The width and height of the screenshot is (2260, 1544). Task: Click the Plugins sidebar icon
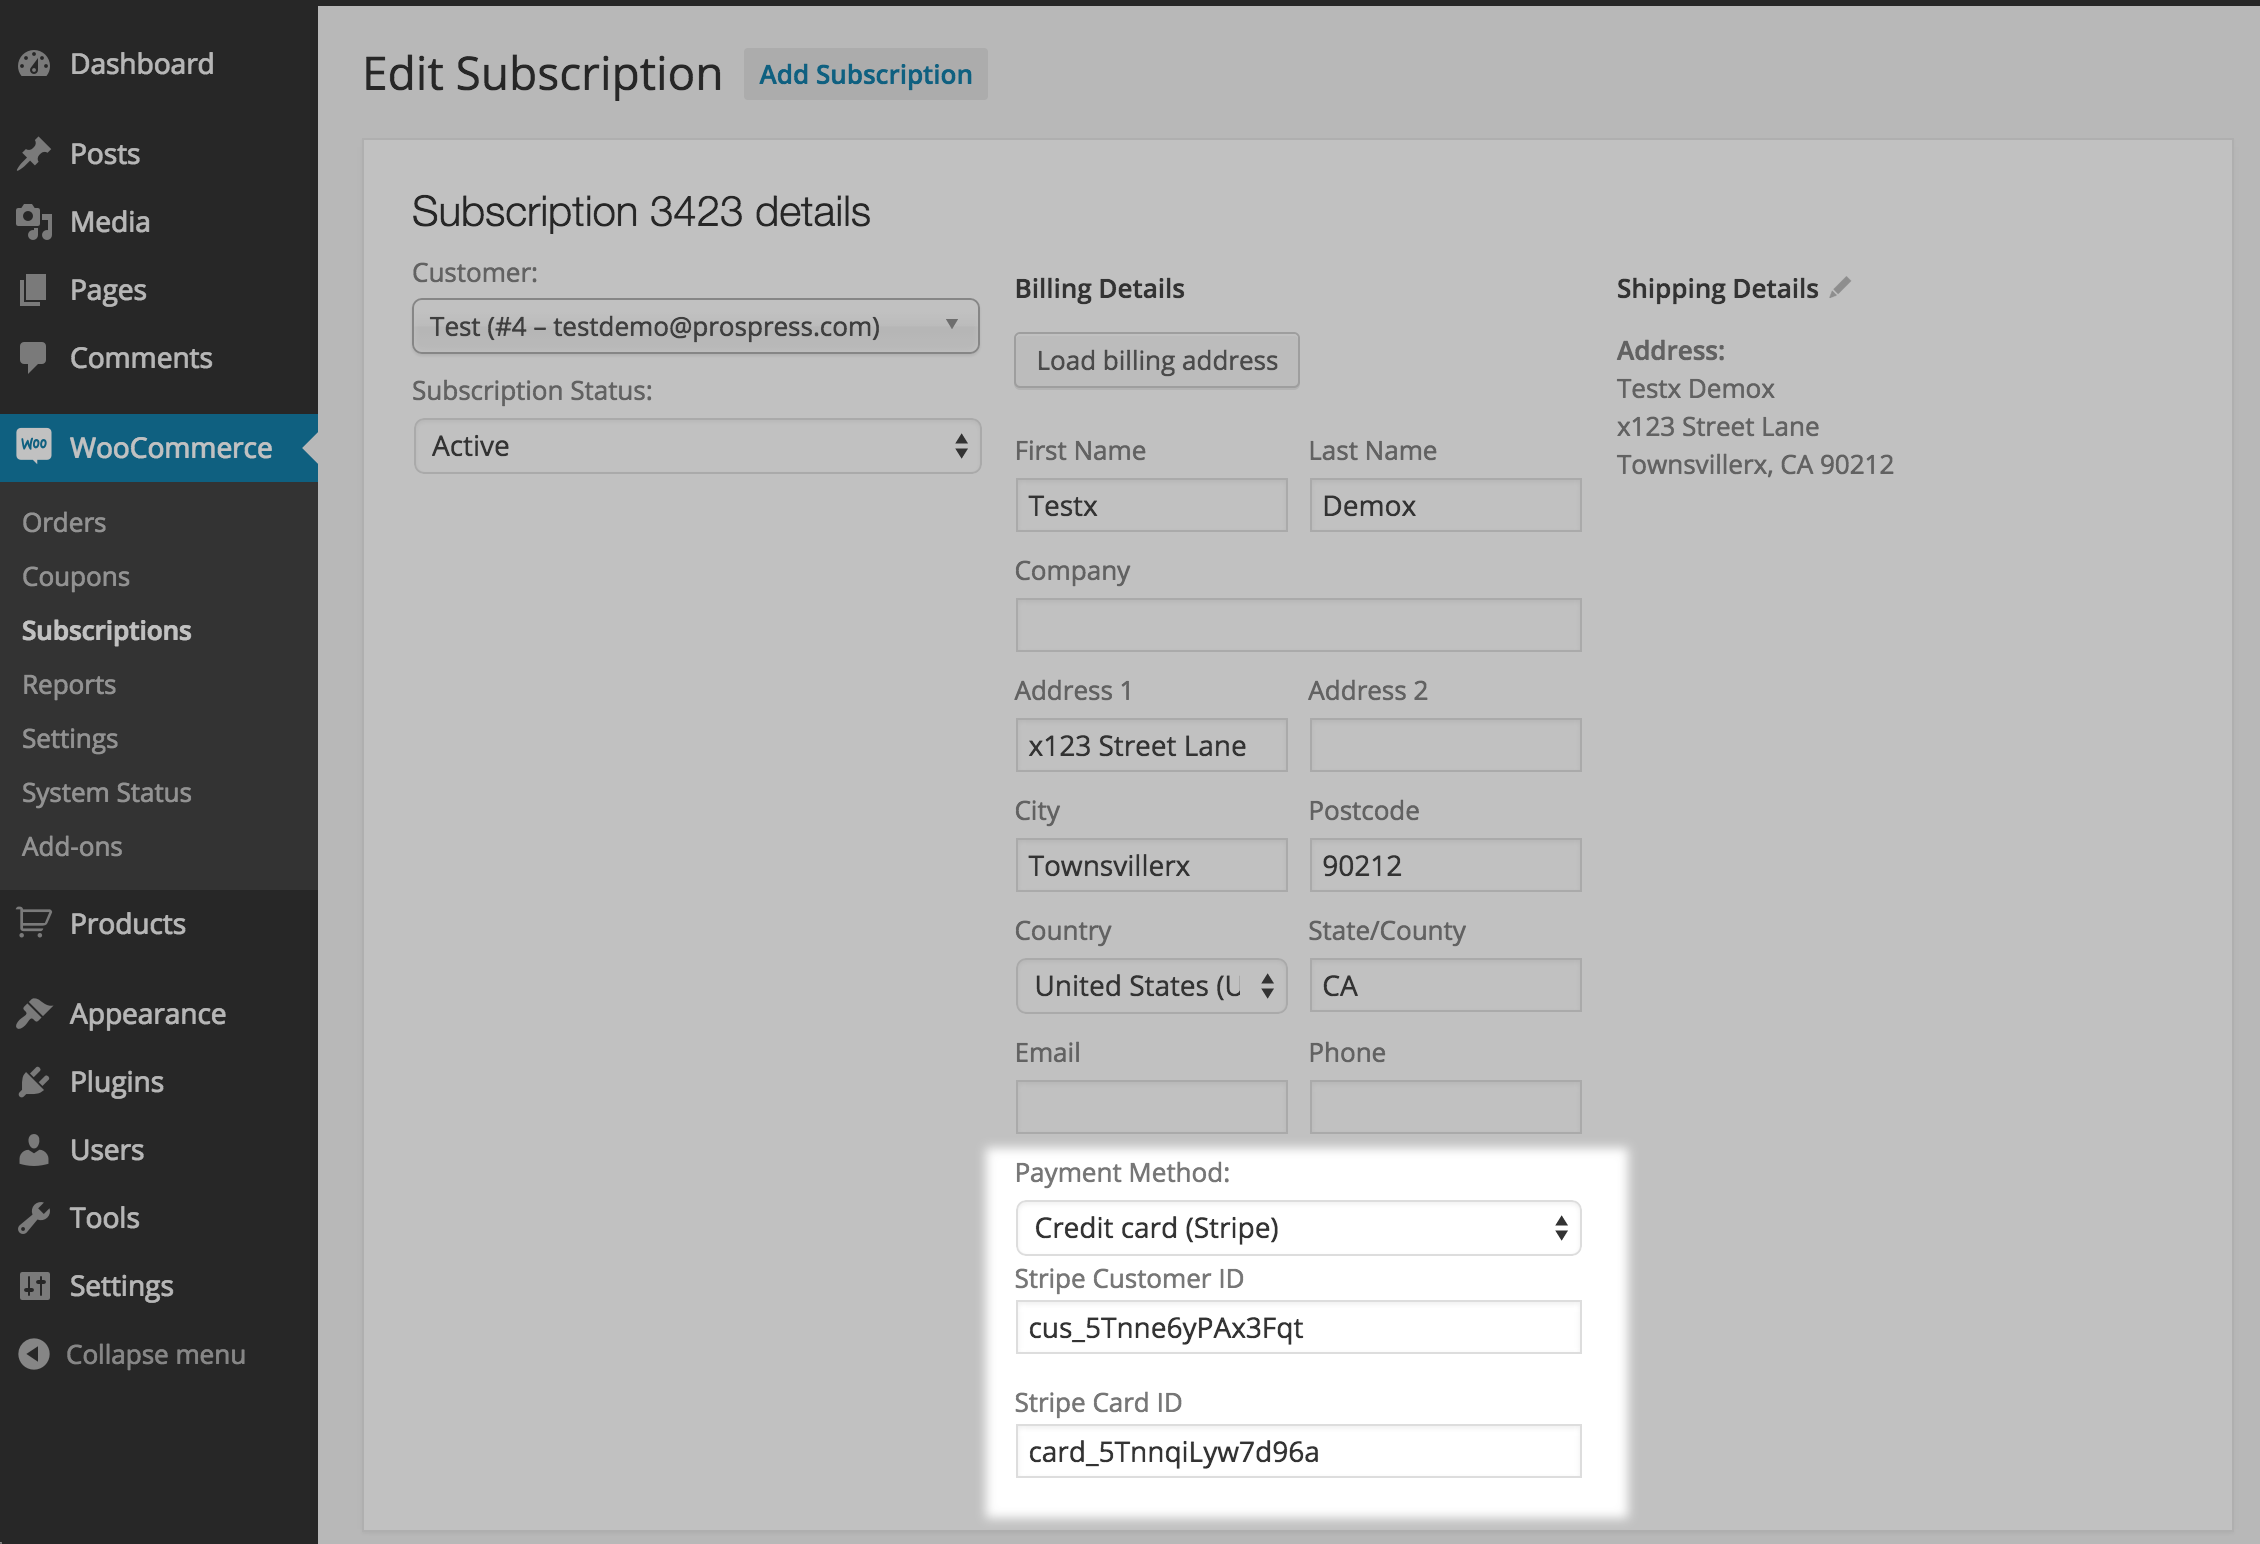(x=34, y=1080)
